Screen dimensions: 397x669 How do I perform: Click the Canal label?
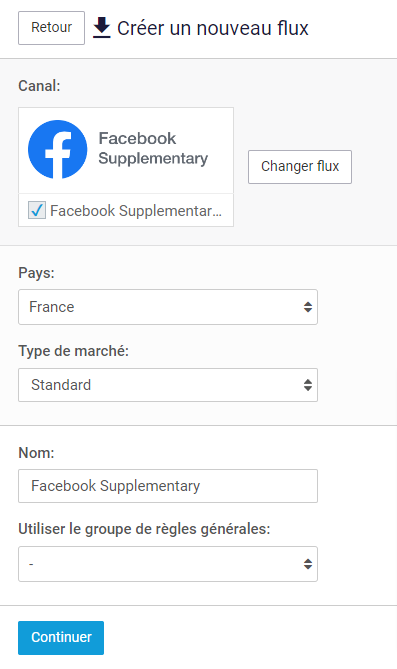[x=39, y=86]
